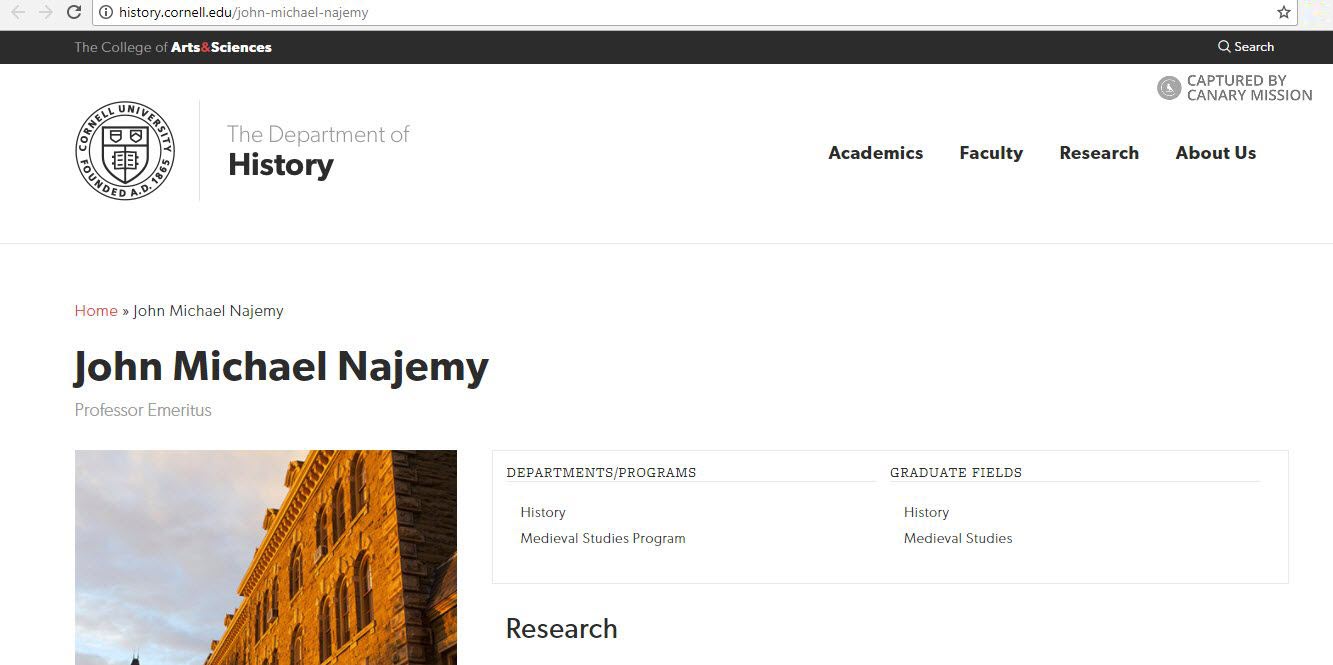Open the Faculty menu
1333x665 pixels.
pyautogui.click(x=991, y=153)
